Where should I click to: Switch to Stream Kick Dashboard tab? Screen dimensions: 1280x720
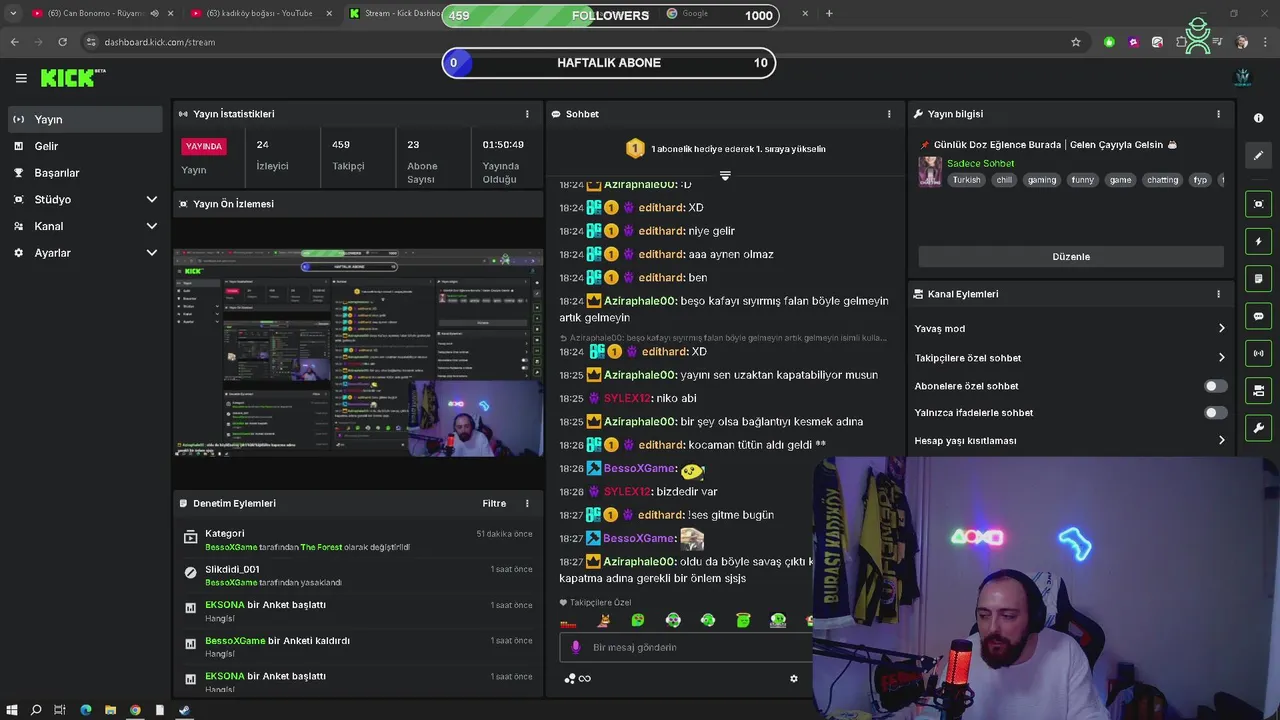(x=395, y=13)
